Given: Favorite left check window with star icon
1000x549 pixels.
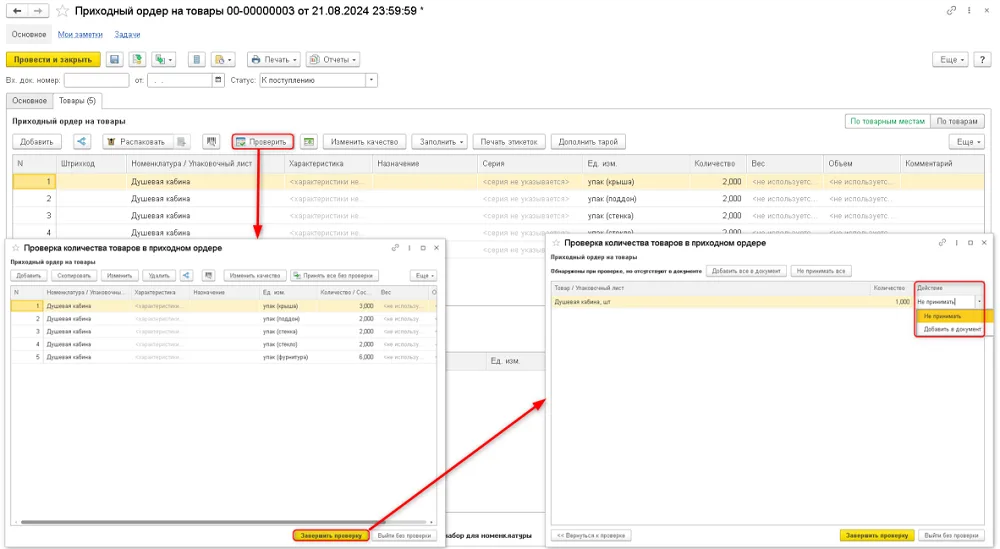Looking at the screenshot, I should 15,248.
